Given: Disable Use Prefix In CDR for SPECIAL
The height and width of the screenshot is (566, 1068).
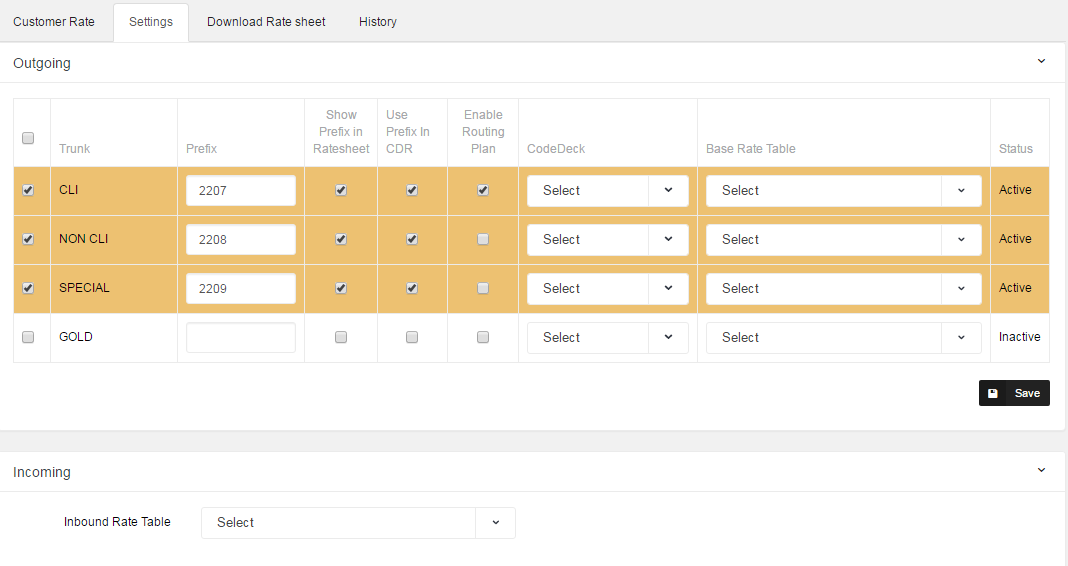Looking at the screenshot, I should pos(412,288).
